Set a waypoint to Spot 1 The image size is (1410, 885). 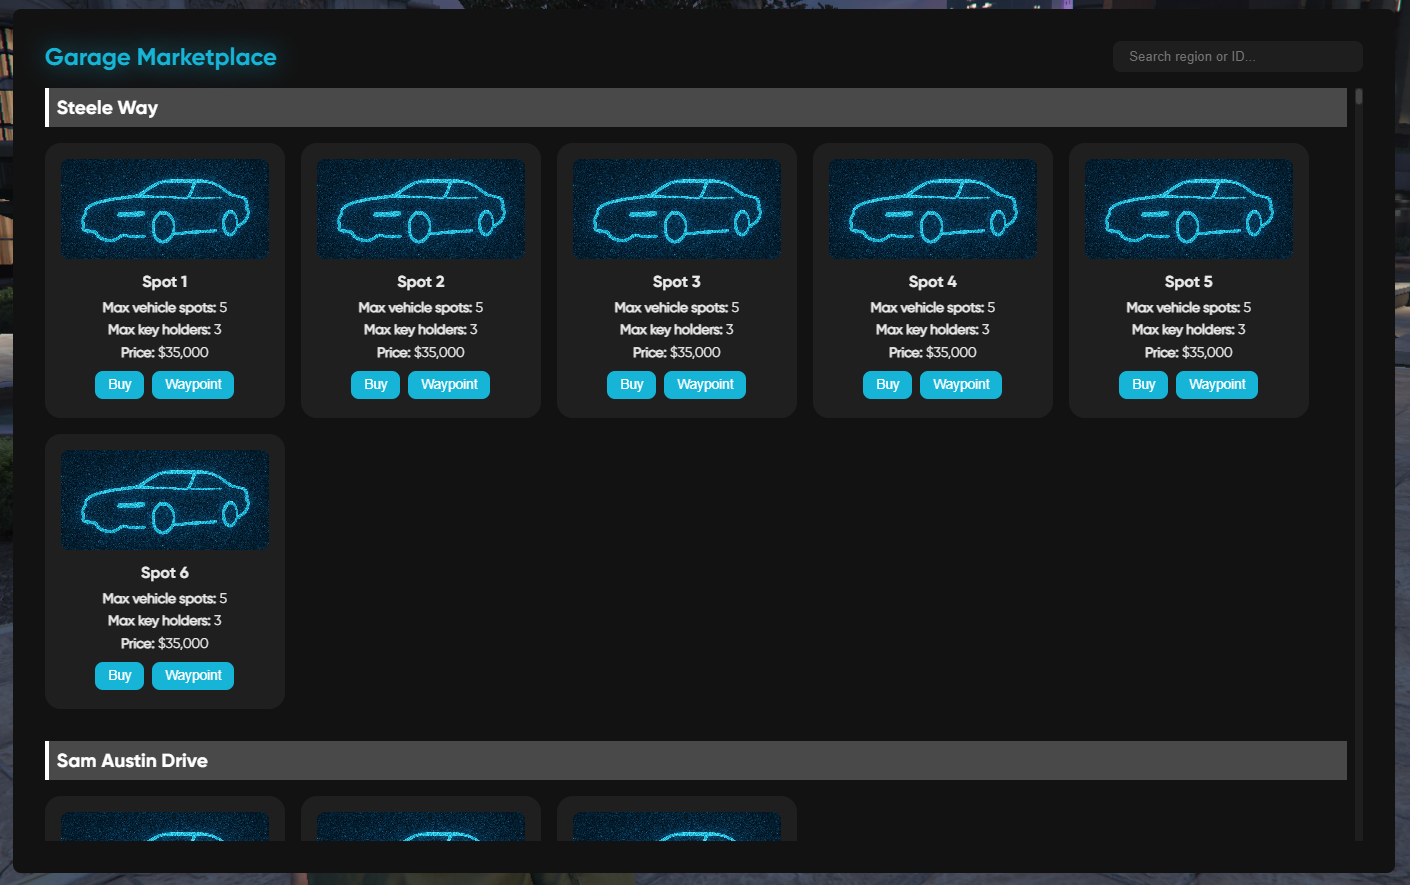192,384
